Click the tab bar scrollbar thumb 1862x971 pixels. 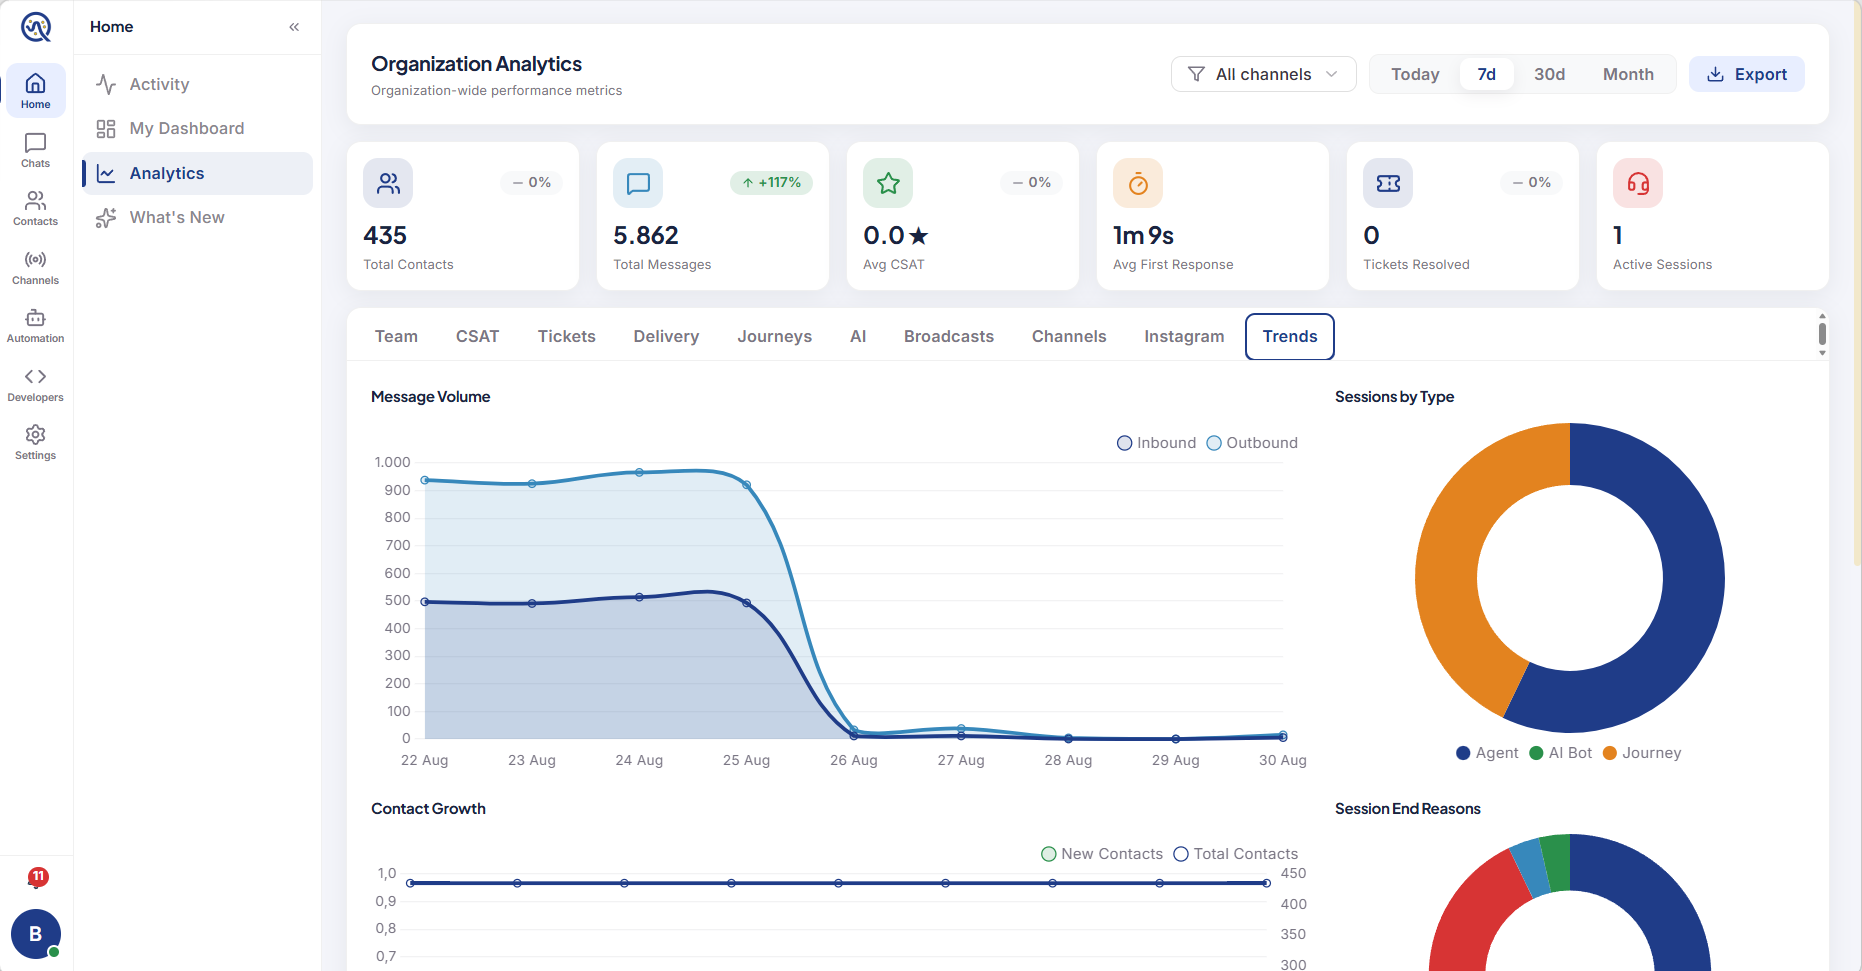coord(1822,334)
